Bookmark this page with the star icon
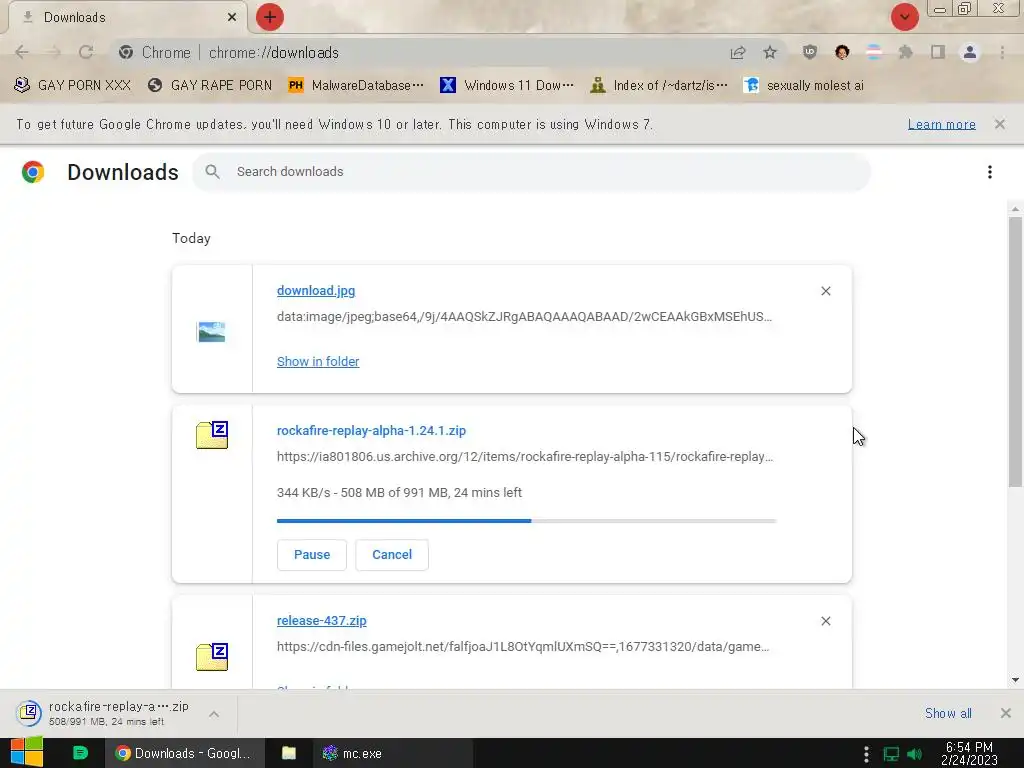 coord(770,52)
